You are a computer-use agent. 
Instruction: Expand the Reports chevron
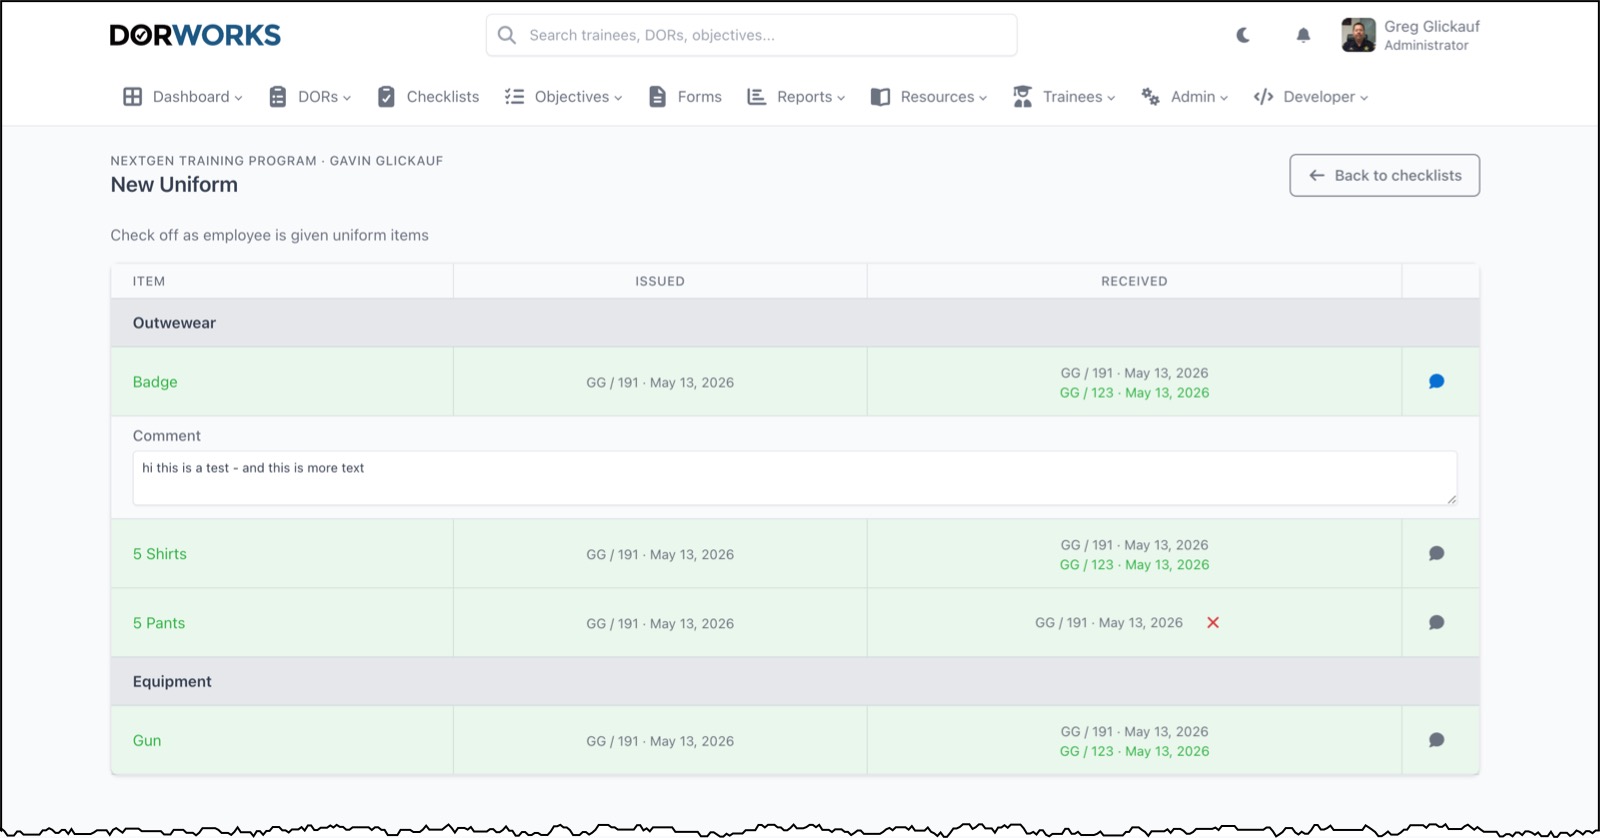pyautogui.click(x=841, y=98)
